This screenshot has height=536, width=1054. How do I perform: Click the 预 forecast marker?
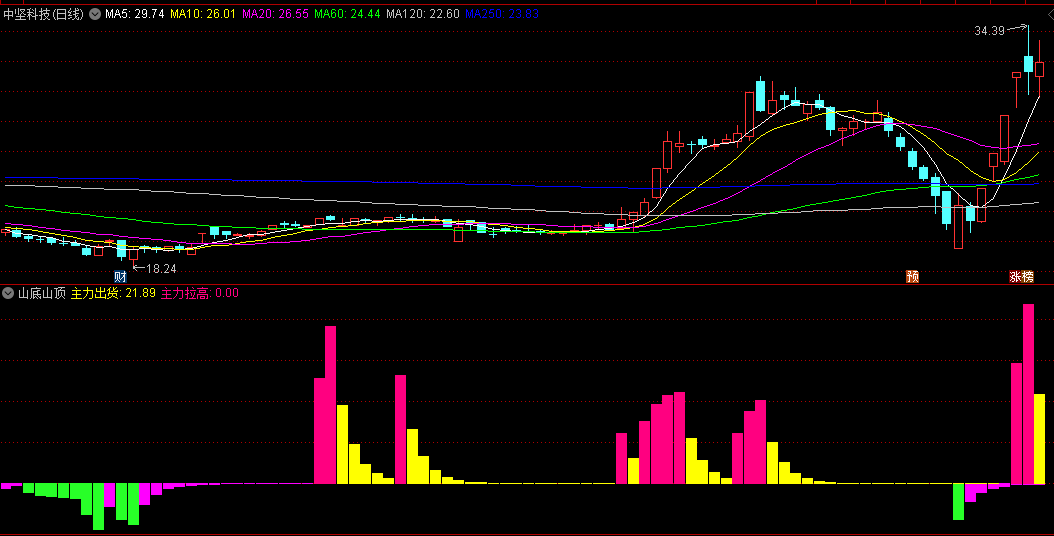(912, 276)
